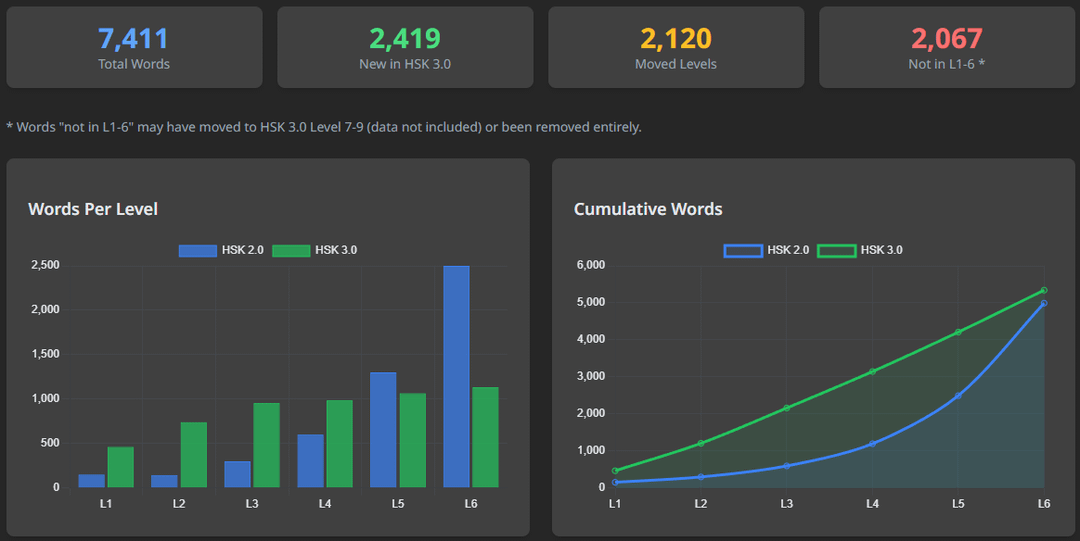Toggle HSK 2.0 legend in Words Per Level
The height and width of the screenshot is (541, 1080).
pyautogui.click(x=221, y=250)
